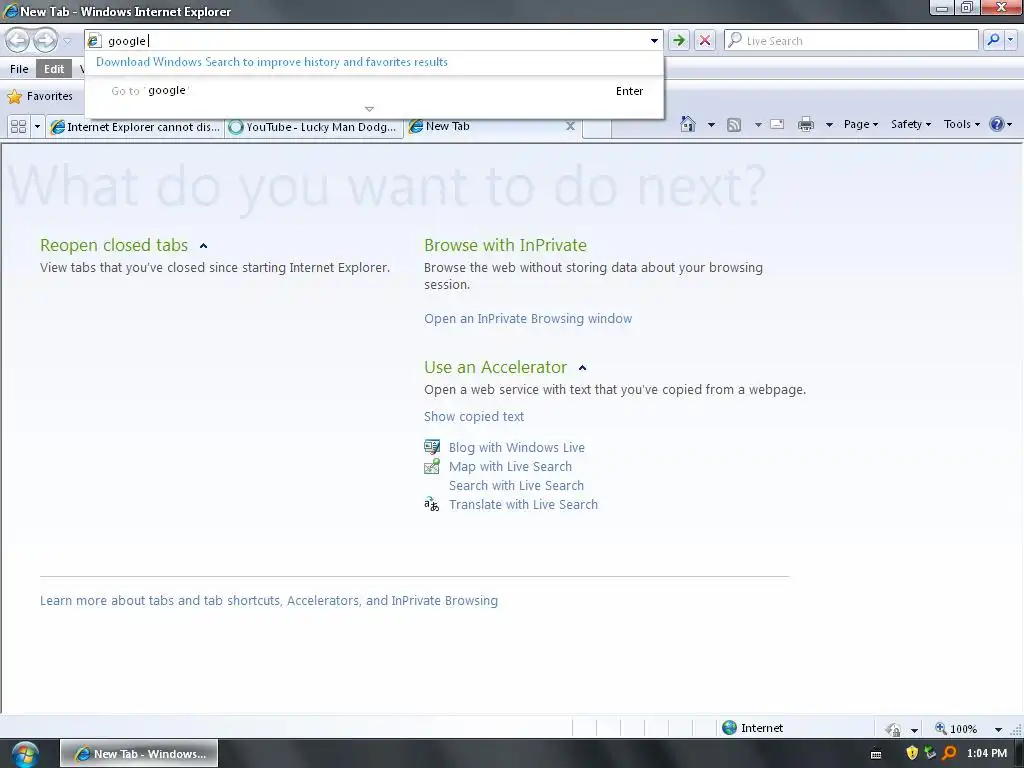Switch to YouTube Lucky Man Dodg tab
Screen dimensions: 1024x768
tap(314, 127)
